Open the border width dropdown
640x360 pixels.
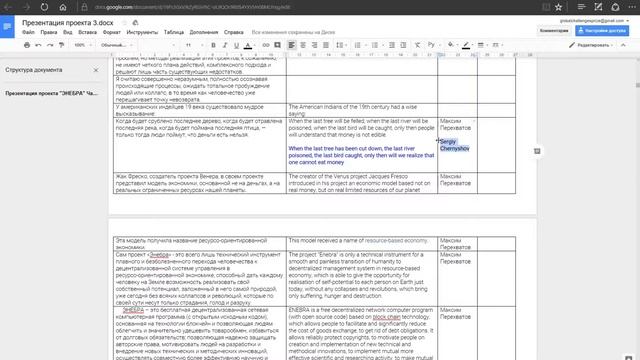(x=482, y=45)
